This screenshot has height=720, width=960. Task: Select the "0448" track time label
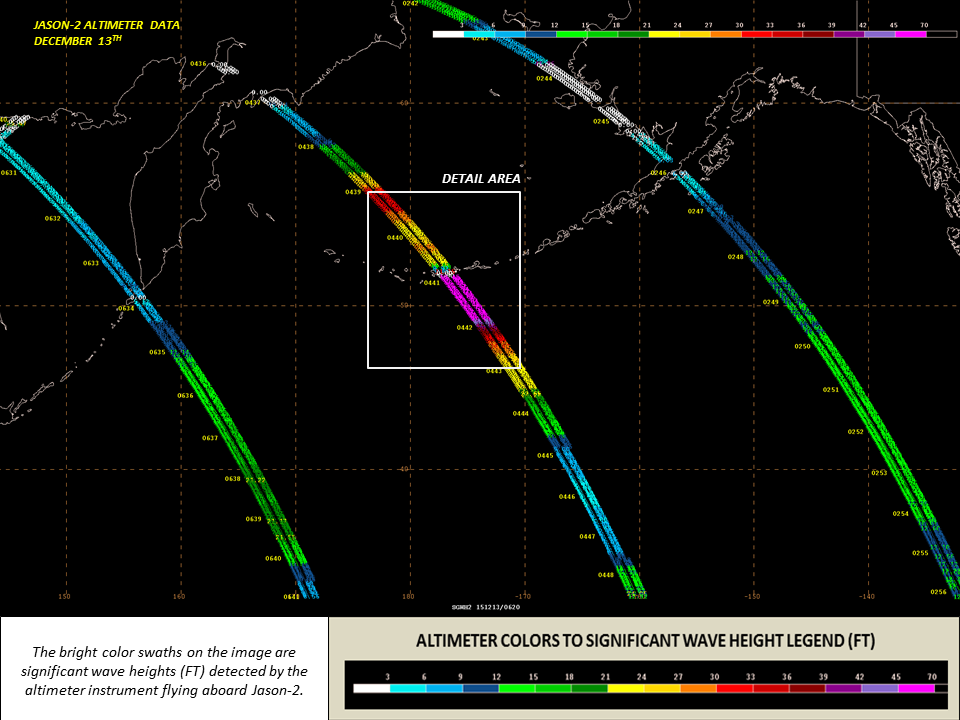pyautogui.click(x=606, y=575)
